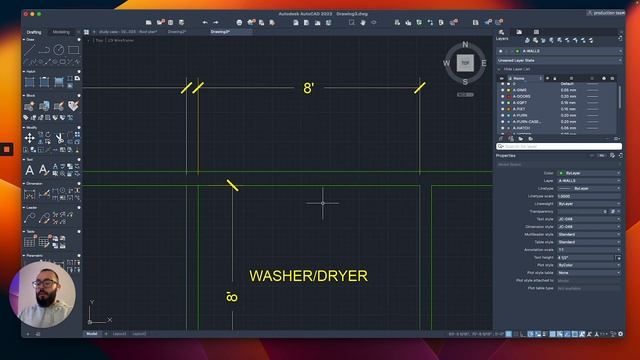Select the Circle tool
640x360 pixels.
59,50
